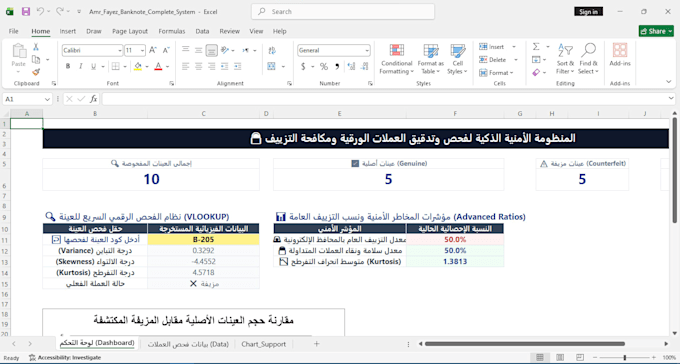Screen dimensions: 680x364
Task: Click the Merge & Center icon
Action: (x=272, y=66)
